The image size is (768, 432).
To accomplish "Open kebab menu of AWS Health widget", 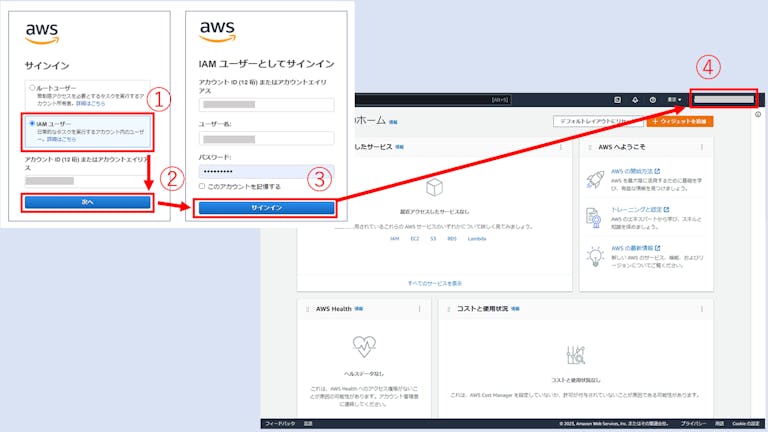I will (419, 309).
